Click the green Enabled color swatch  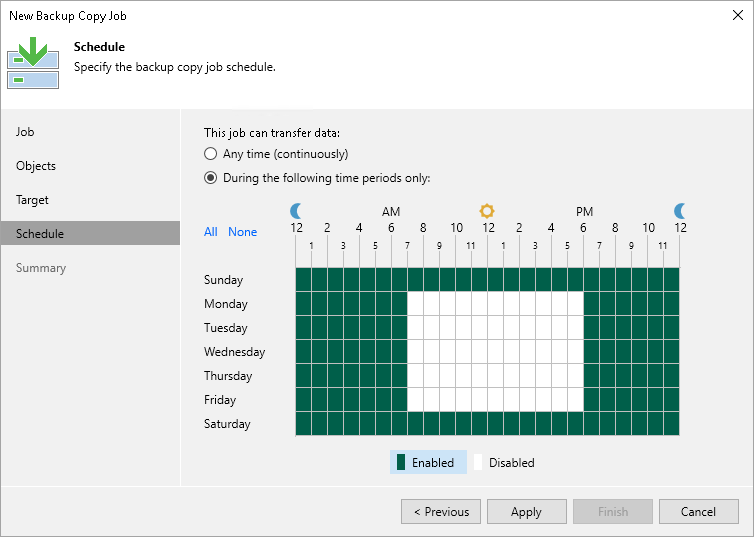tap(401, 462)
